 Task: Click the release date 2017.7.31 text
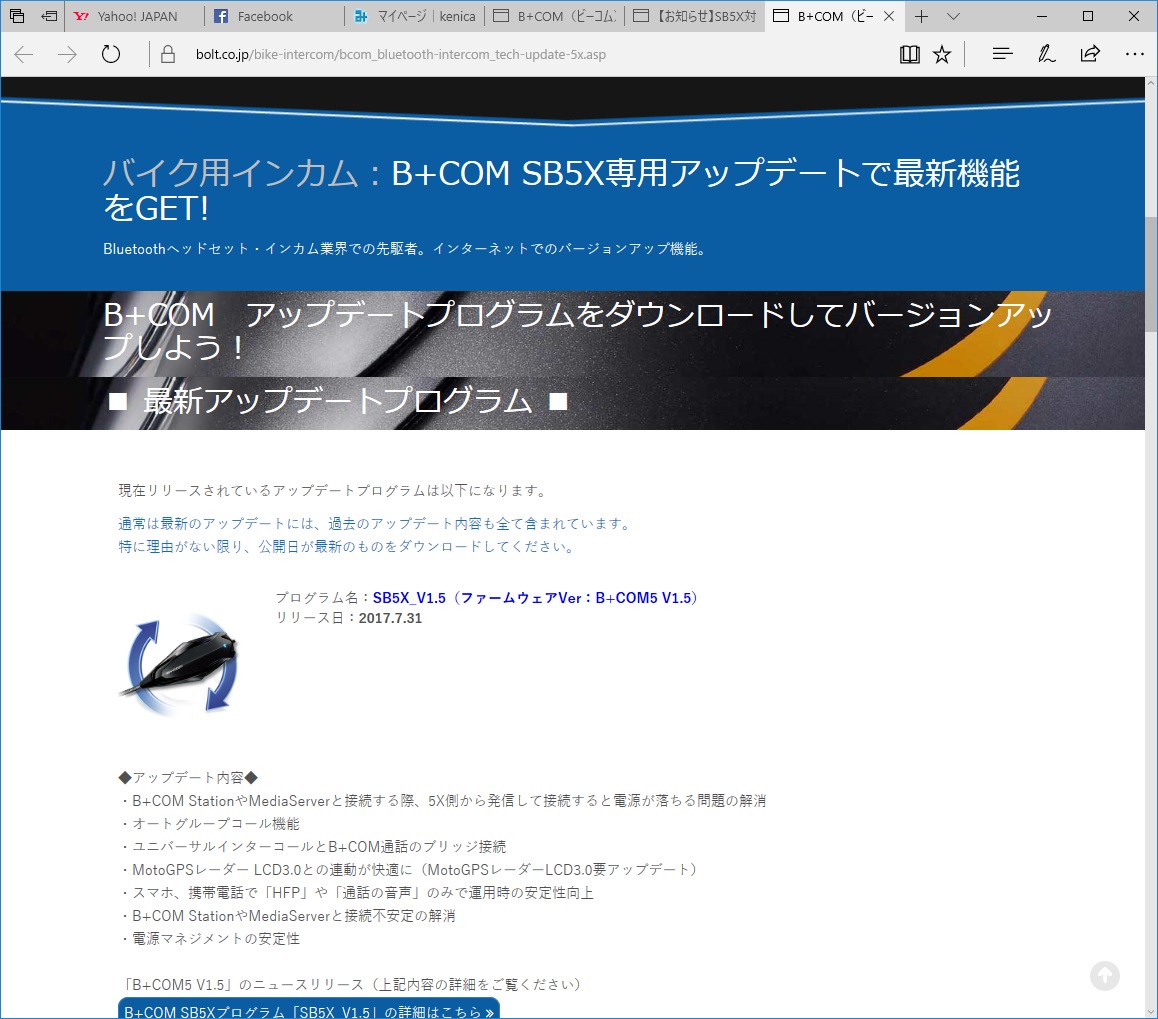390,618
